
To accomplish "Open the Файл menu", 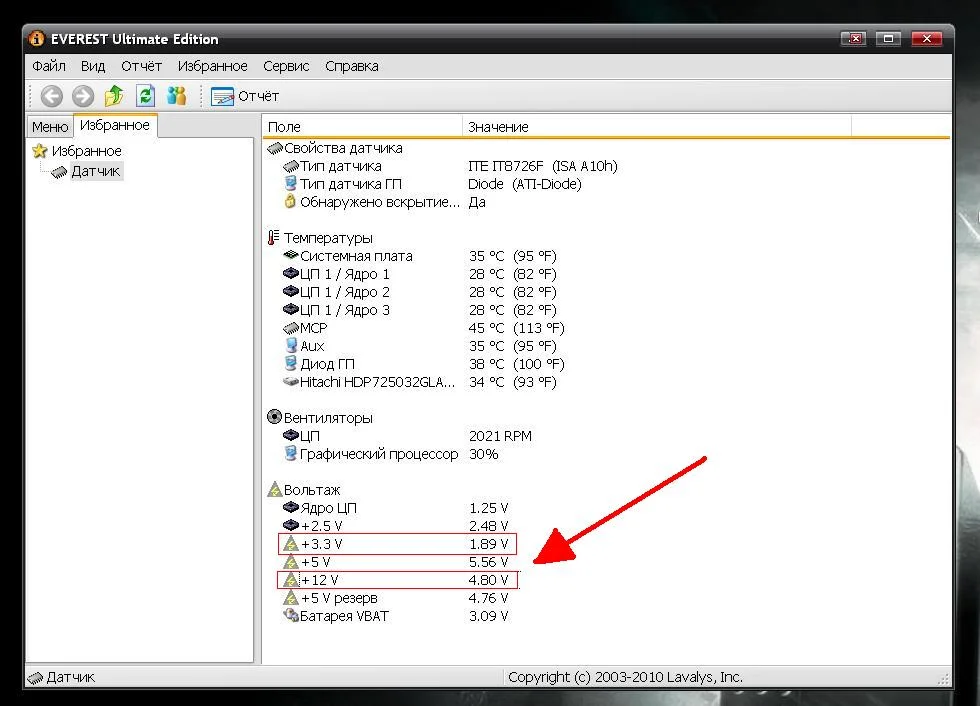I will pos(49,66).
